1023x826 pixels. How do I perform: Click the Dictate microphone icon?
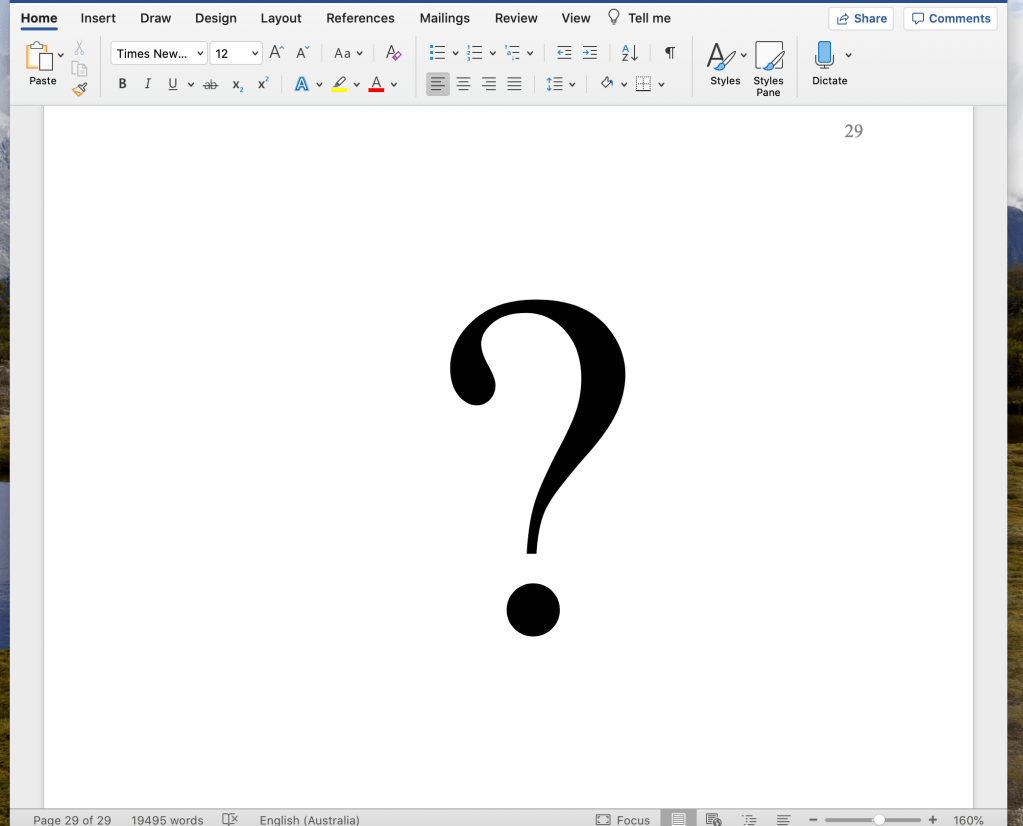pos(824,55)
